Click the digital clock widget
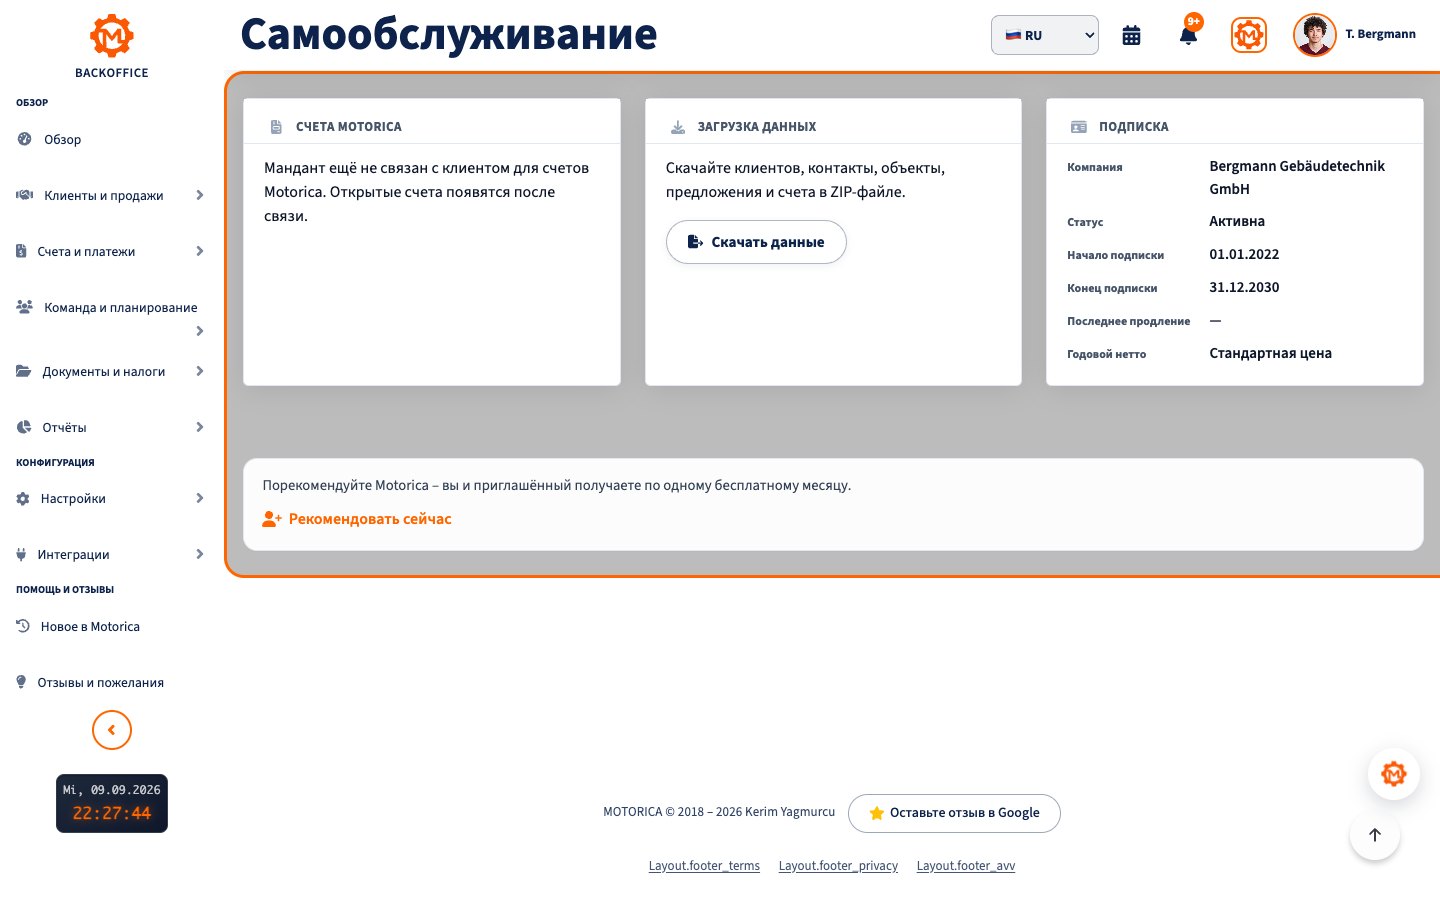Image resolution: width=1440 pixels, height=900 pixels. pyautogui.click(x=112, y=803)
